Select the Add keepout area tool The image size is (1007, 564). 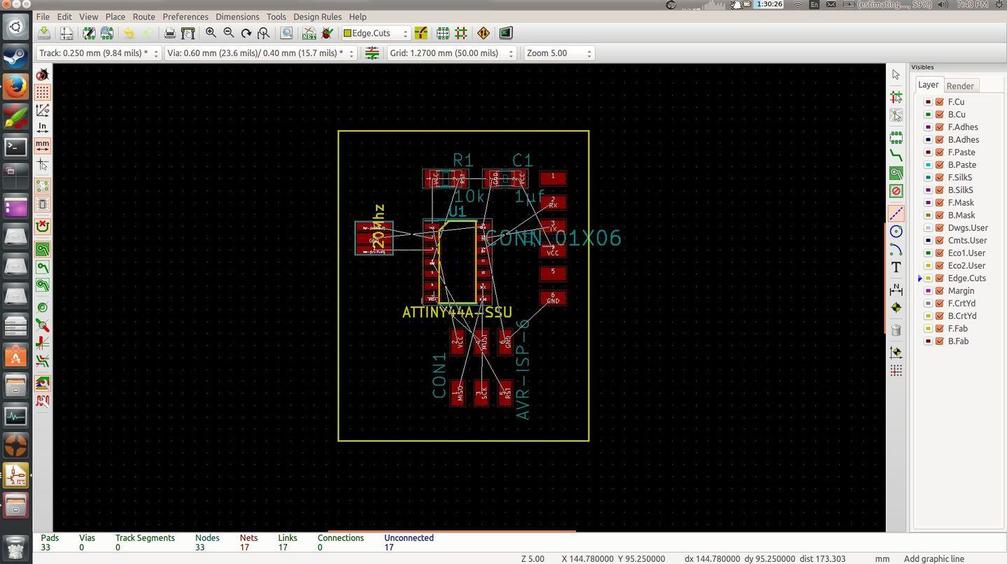897,191
